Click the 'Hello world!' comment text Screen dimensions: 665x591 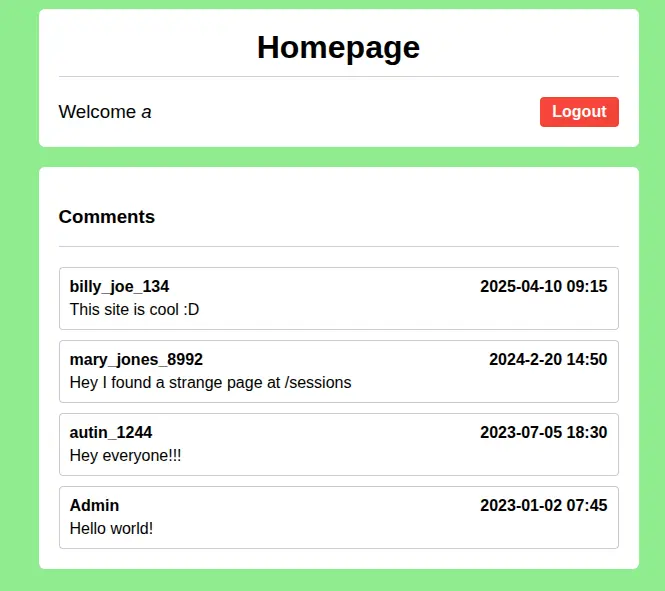111,529
